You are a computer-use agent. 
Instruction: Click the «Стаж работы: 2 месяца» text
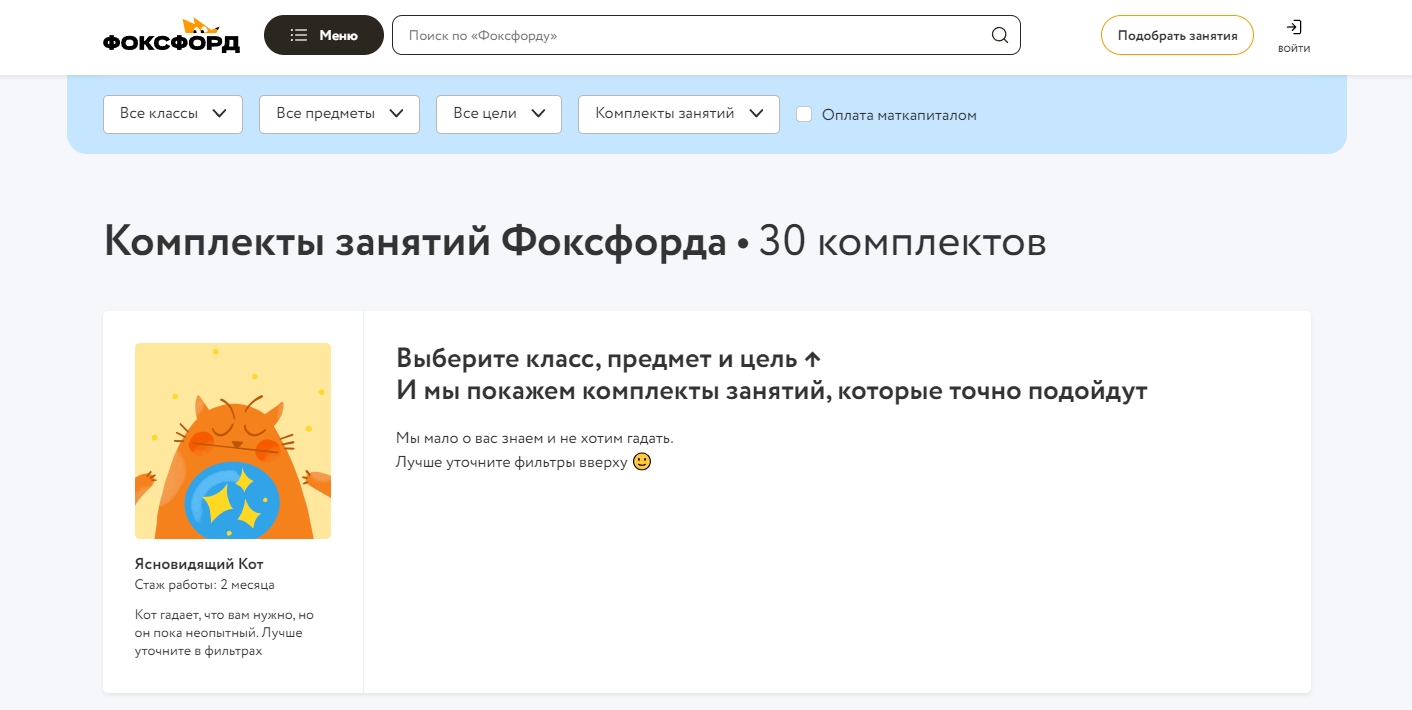pos(204,585)
